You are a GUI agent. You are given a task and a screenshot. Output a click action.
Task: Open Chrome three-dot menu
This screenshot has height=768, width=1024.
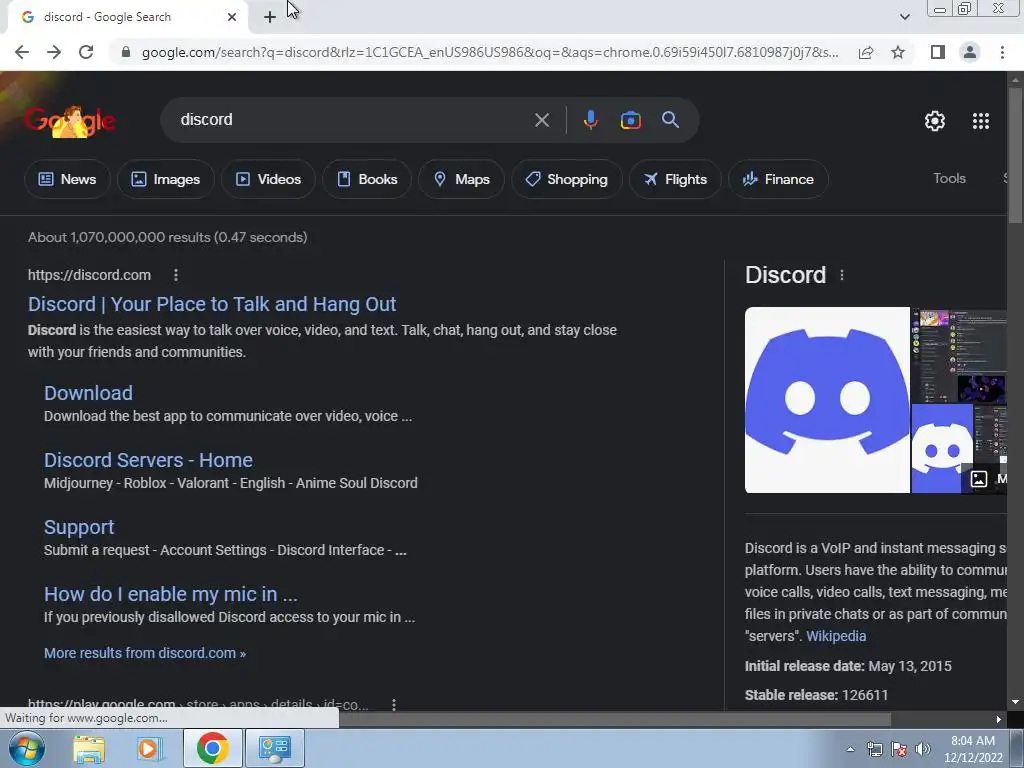pyautogui.click(x=1002, y=52)
